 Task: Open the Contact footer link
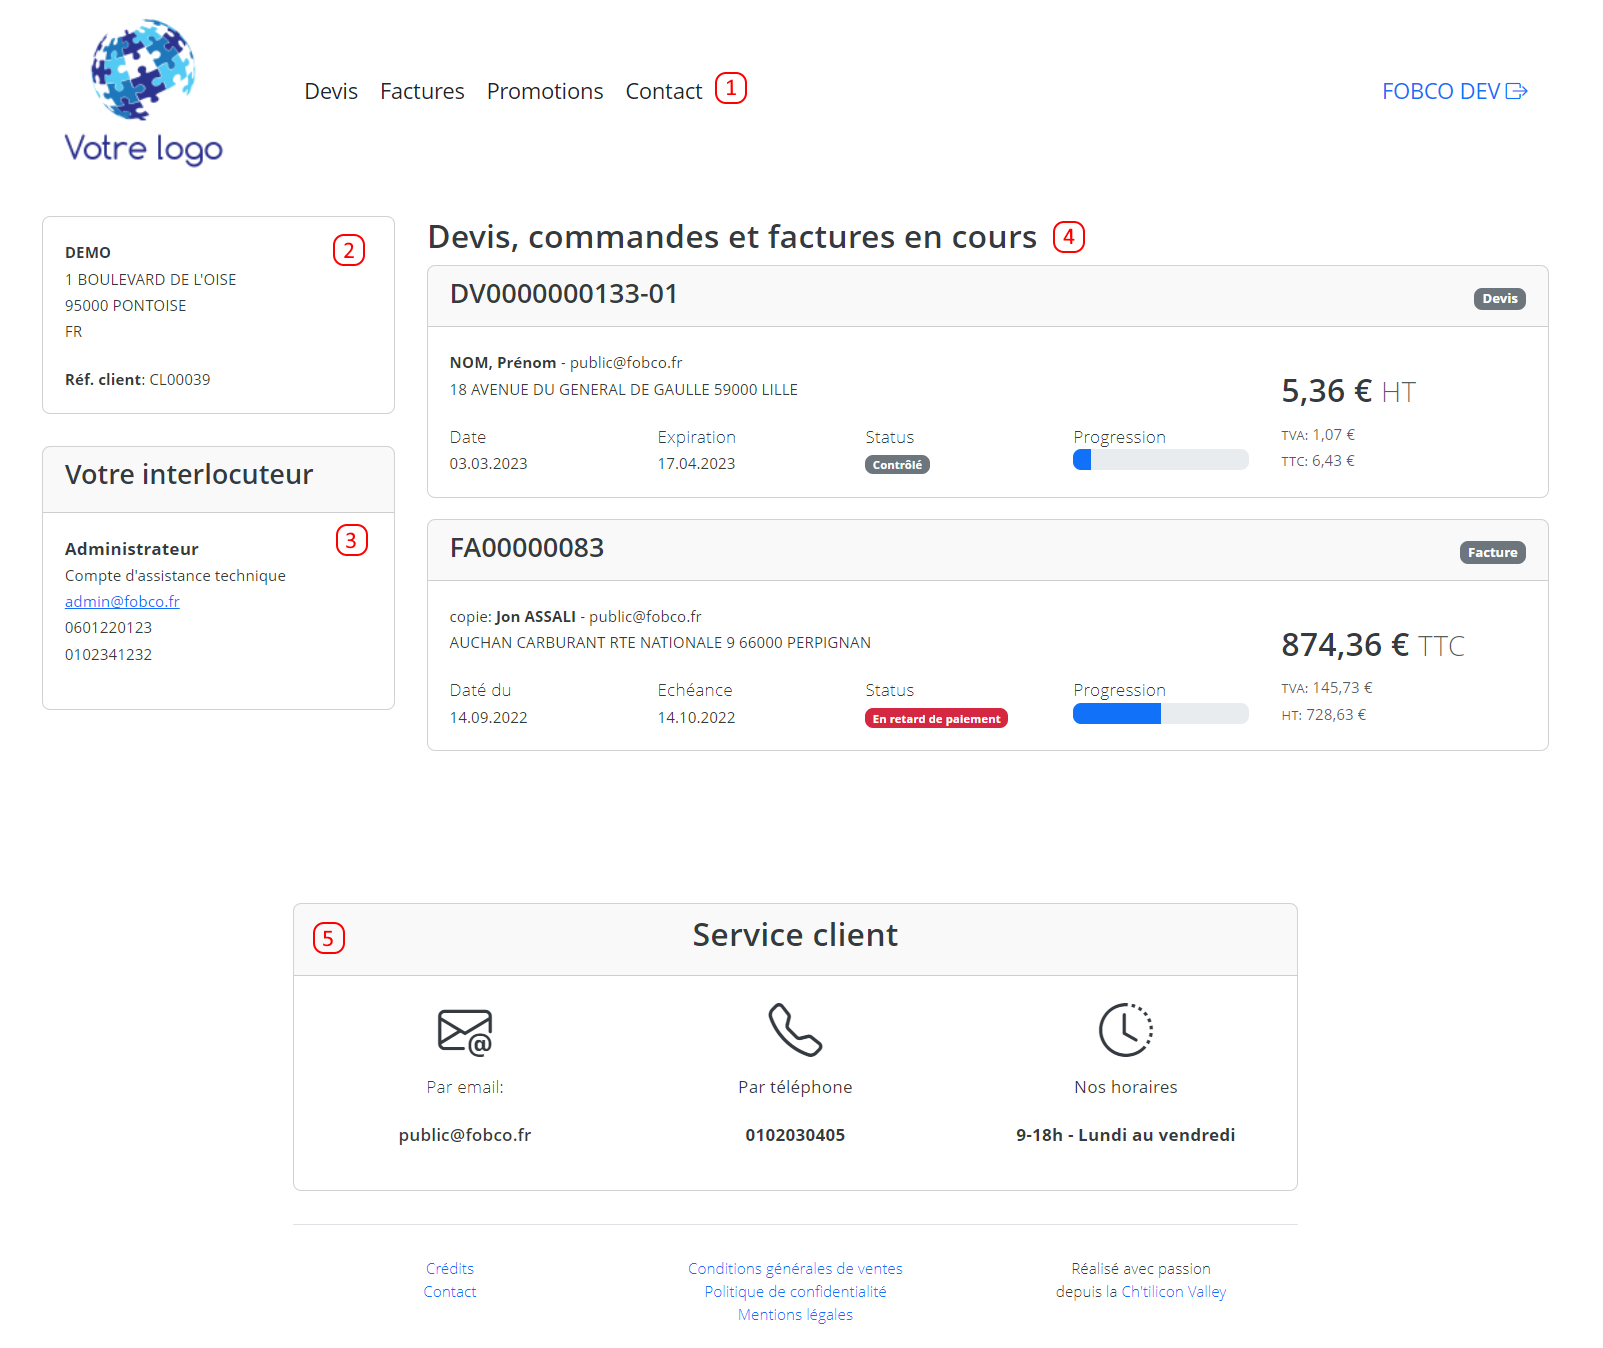point(450,1291)
